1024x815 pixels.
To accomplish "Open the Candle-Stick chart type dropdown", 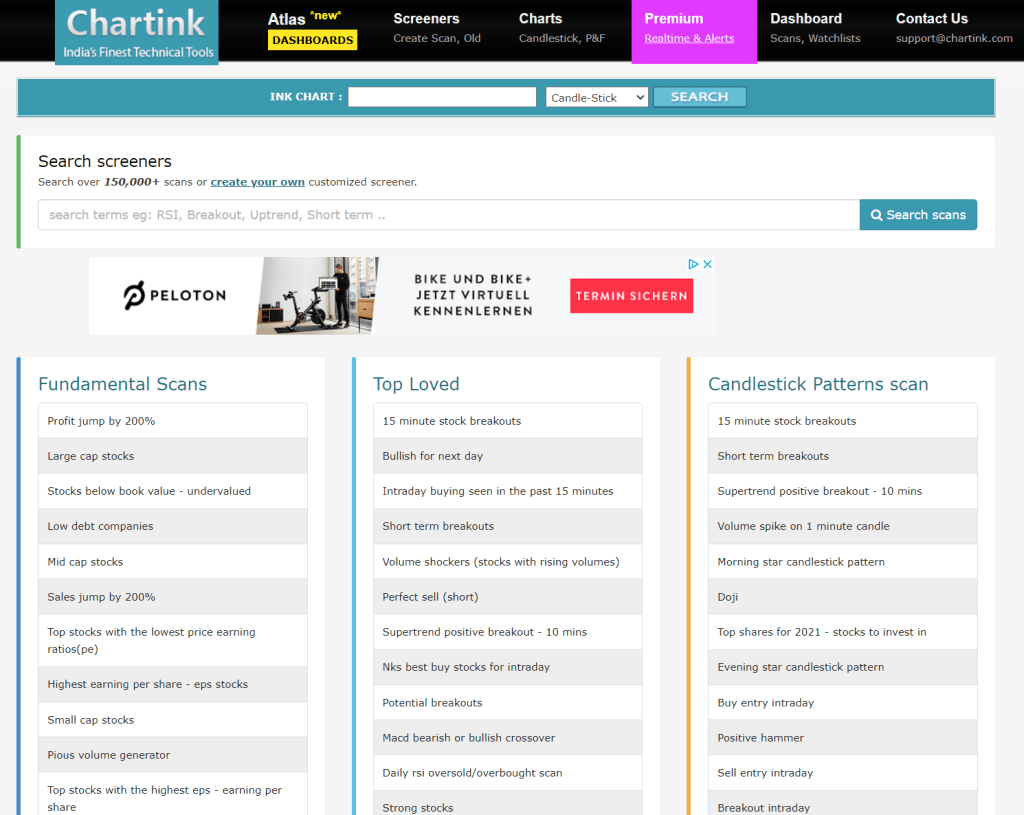I will (x=597, y=97).
